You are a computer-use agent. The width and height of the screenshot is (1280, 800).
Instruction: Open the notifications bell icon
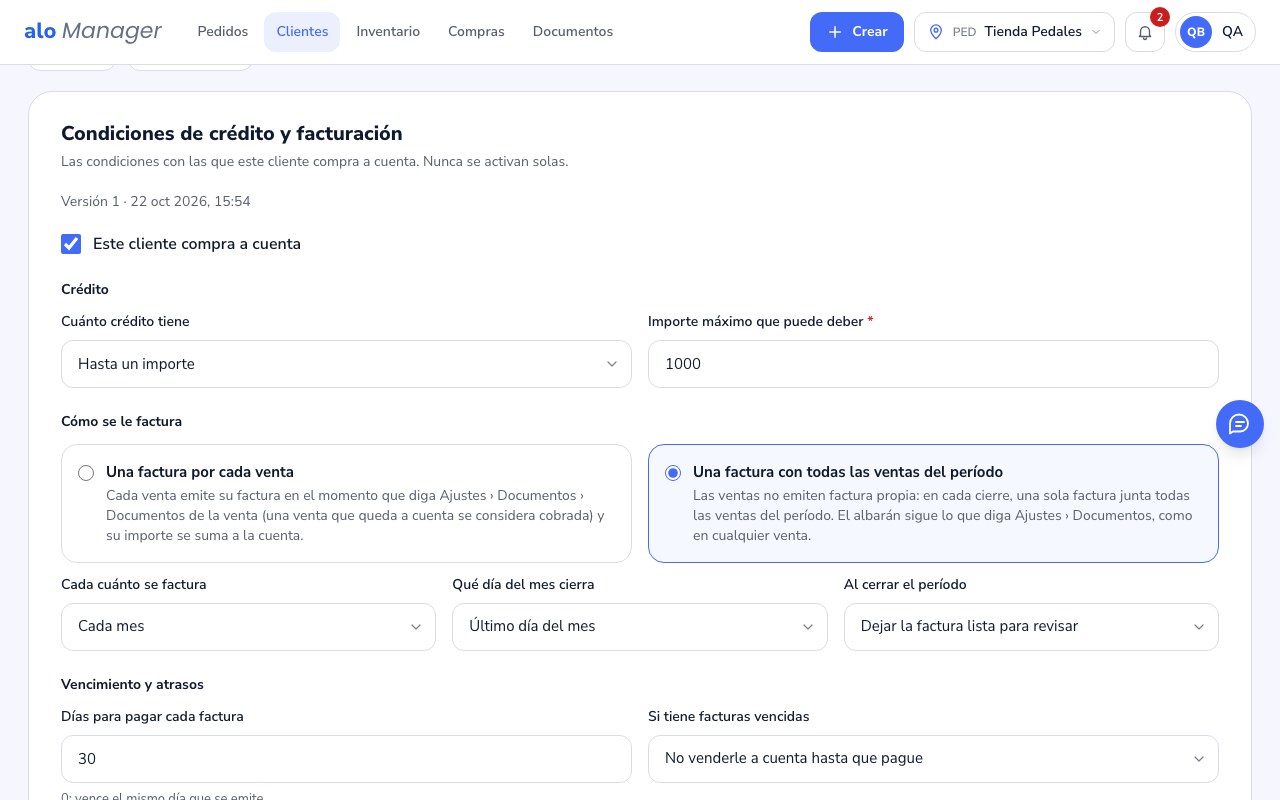point(1145,32)
